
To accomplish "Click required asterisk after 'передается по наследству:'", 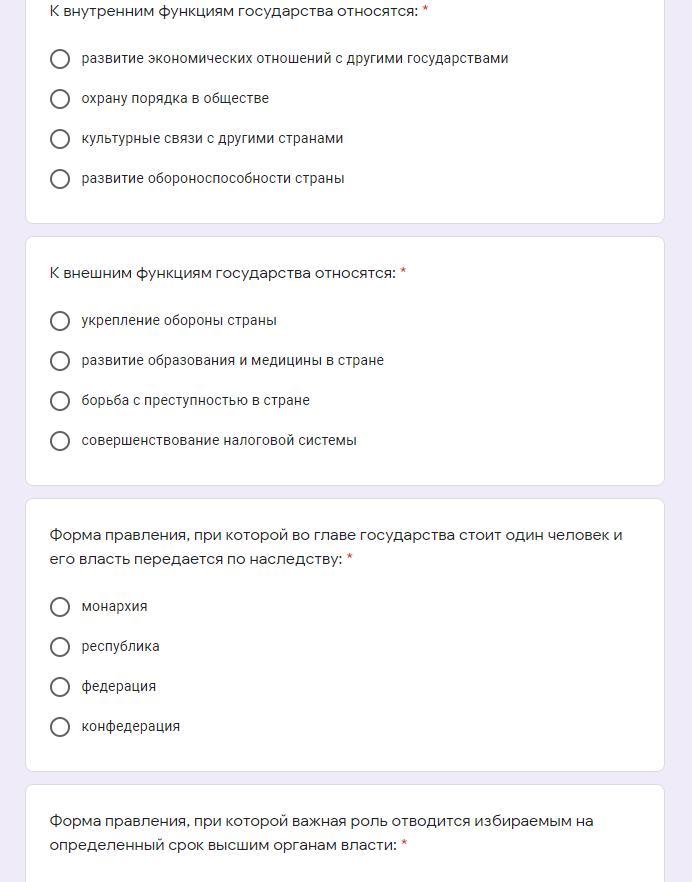I will click(x=350, y=559).
